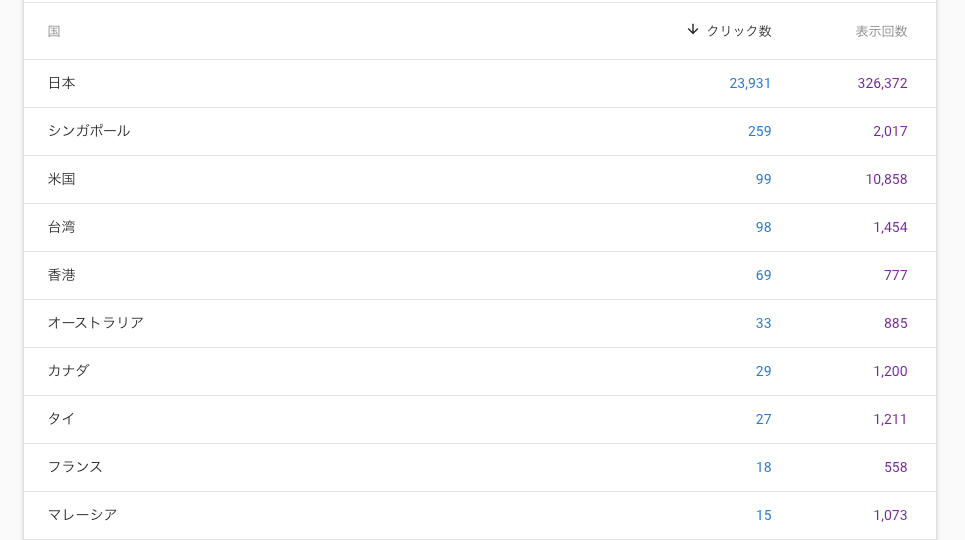Select the 米国 country row
The image size is (965, 540).
(62, 179)
